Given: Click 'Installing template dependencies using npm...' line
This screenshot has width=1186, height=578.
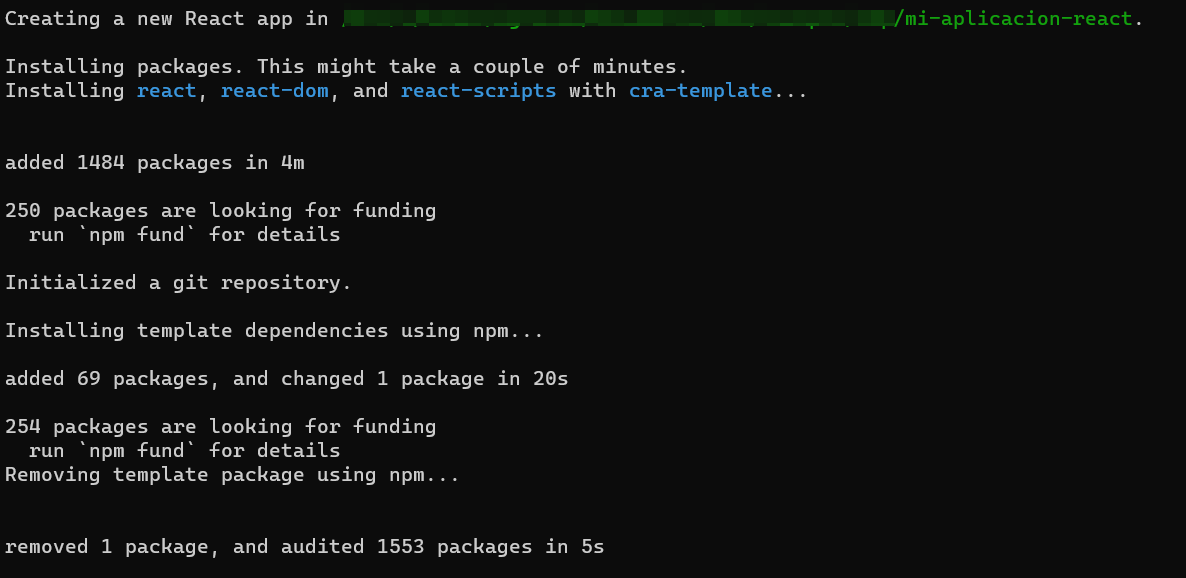Looking at the screenshot, I should point(275,331).
